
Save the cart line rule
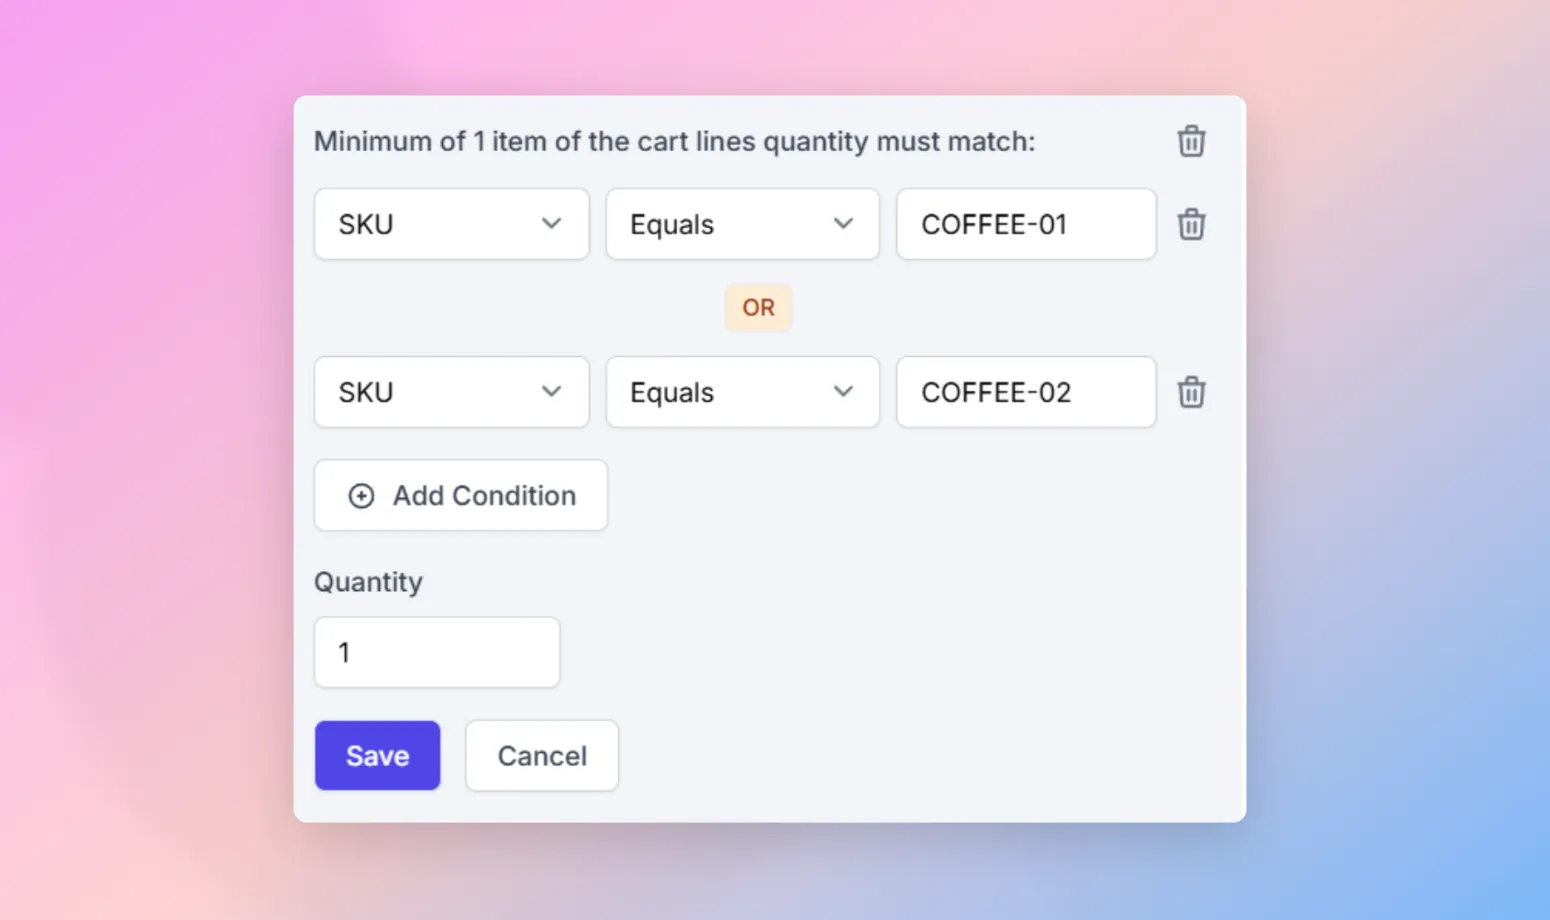coord(377,756)
